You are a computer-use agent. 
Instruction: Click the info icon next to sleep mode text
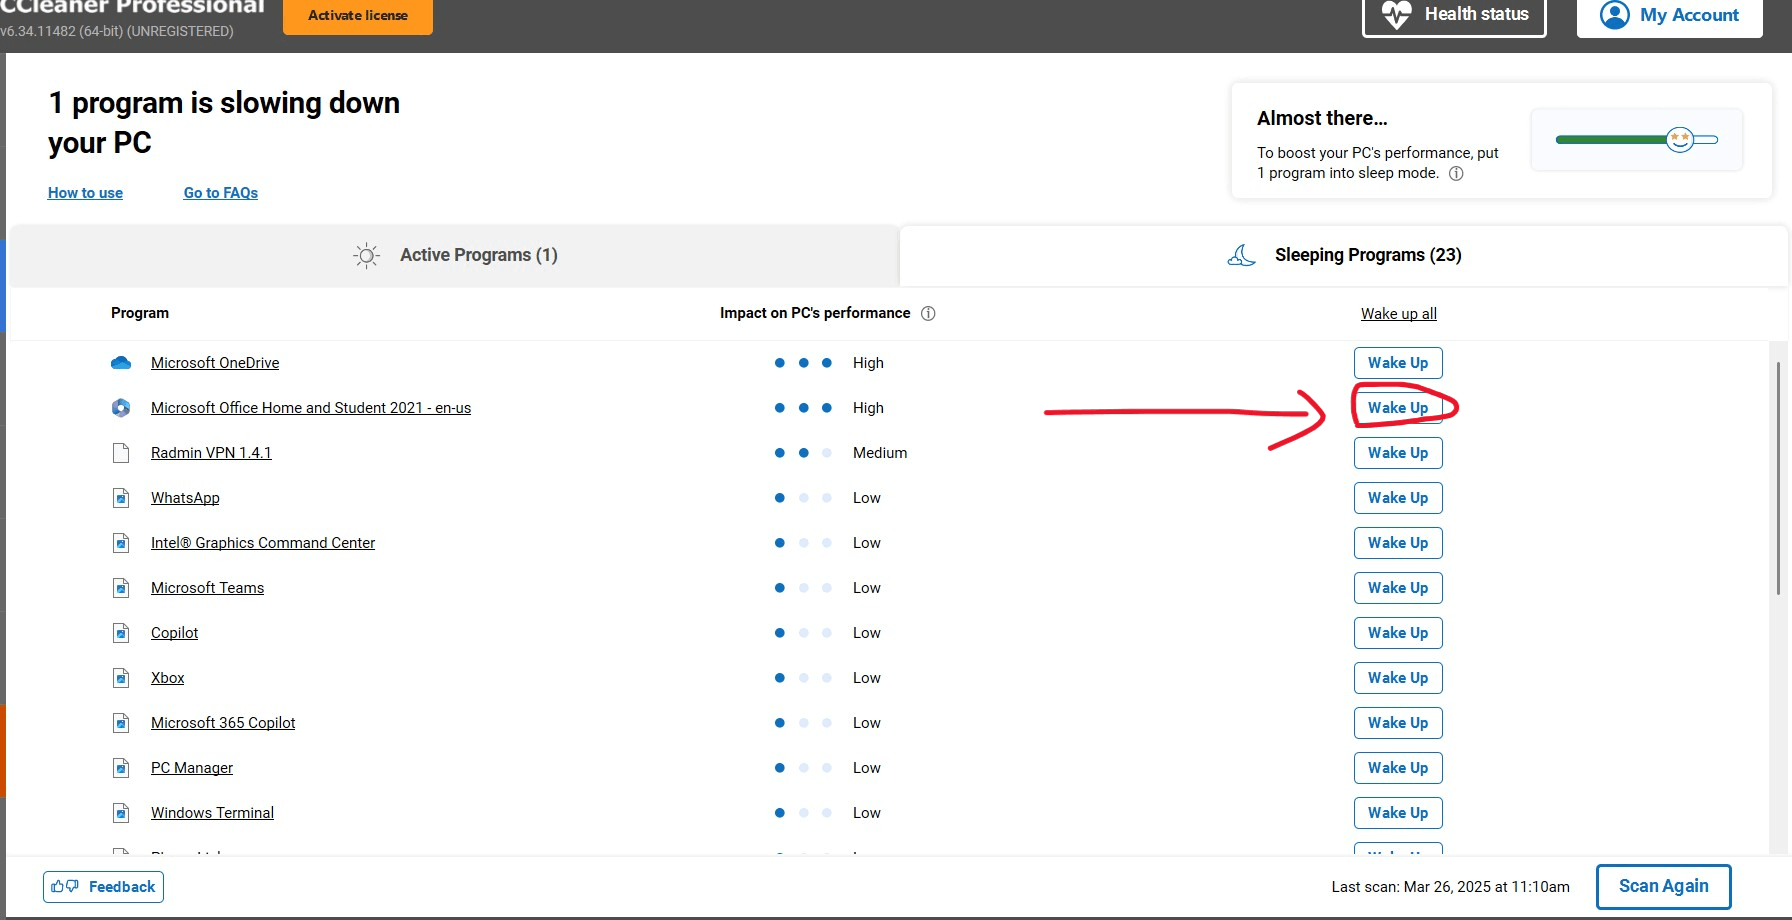[1456, 173]
